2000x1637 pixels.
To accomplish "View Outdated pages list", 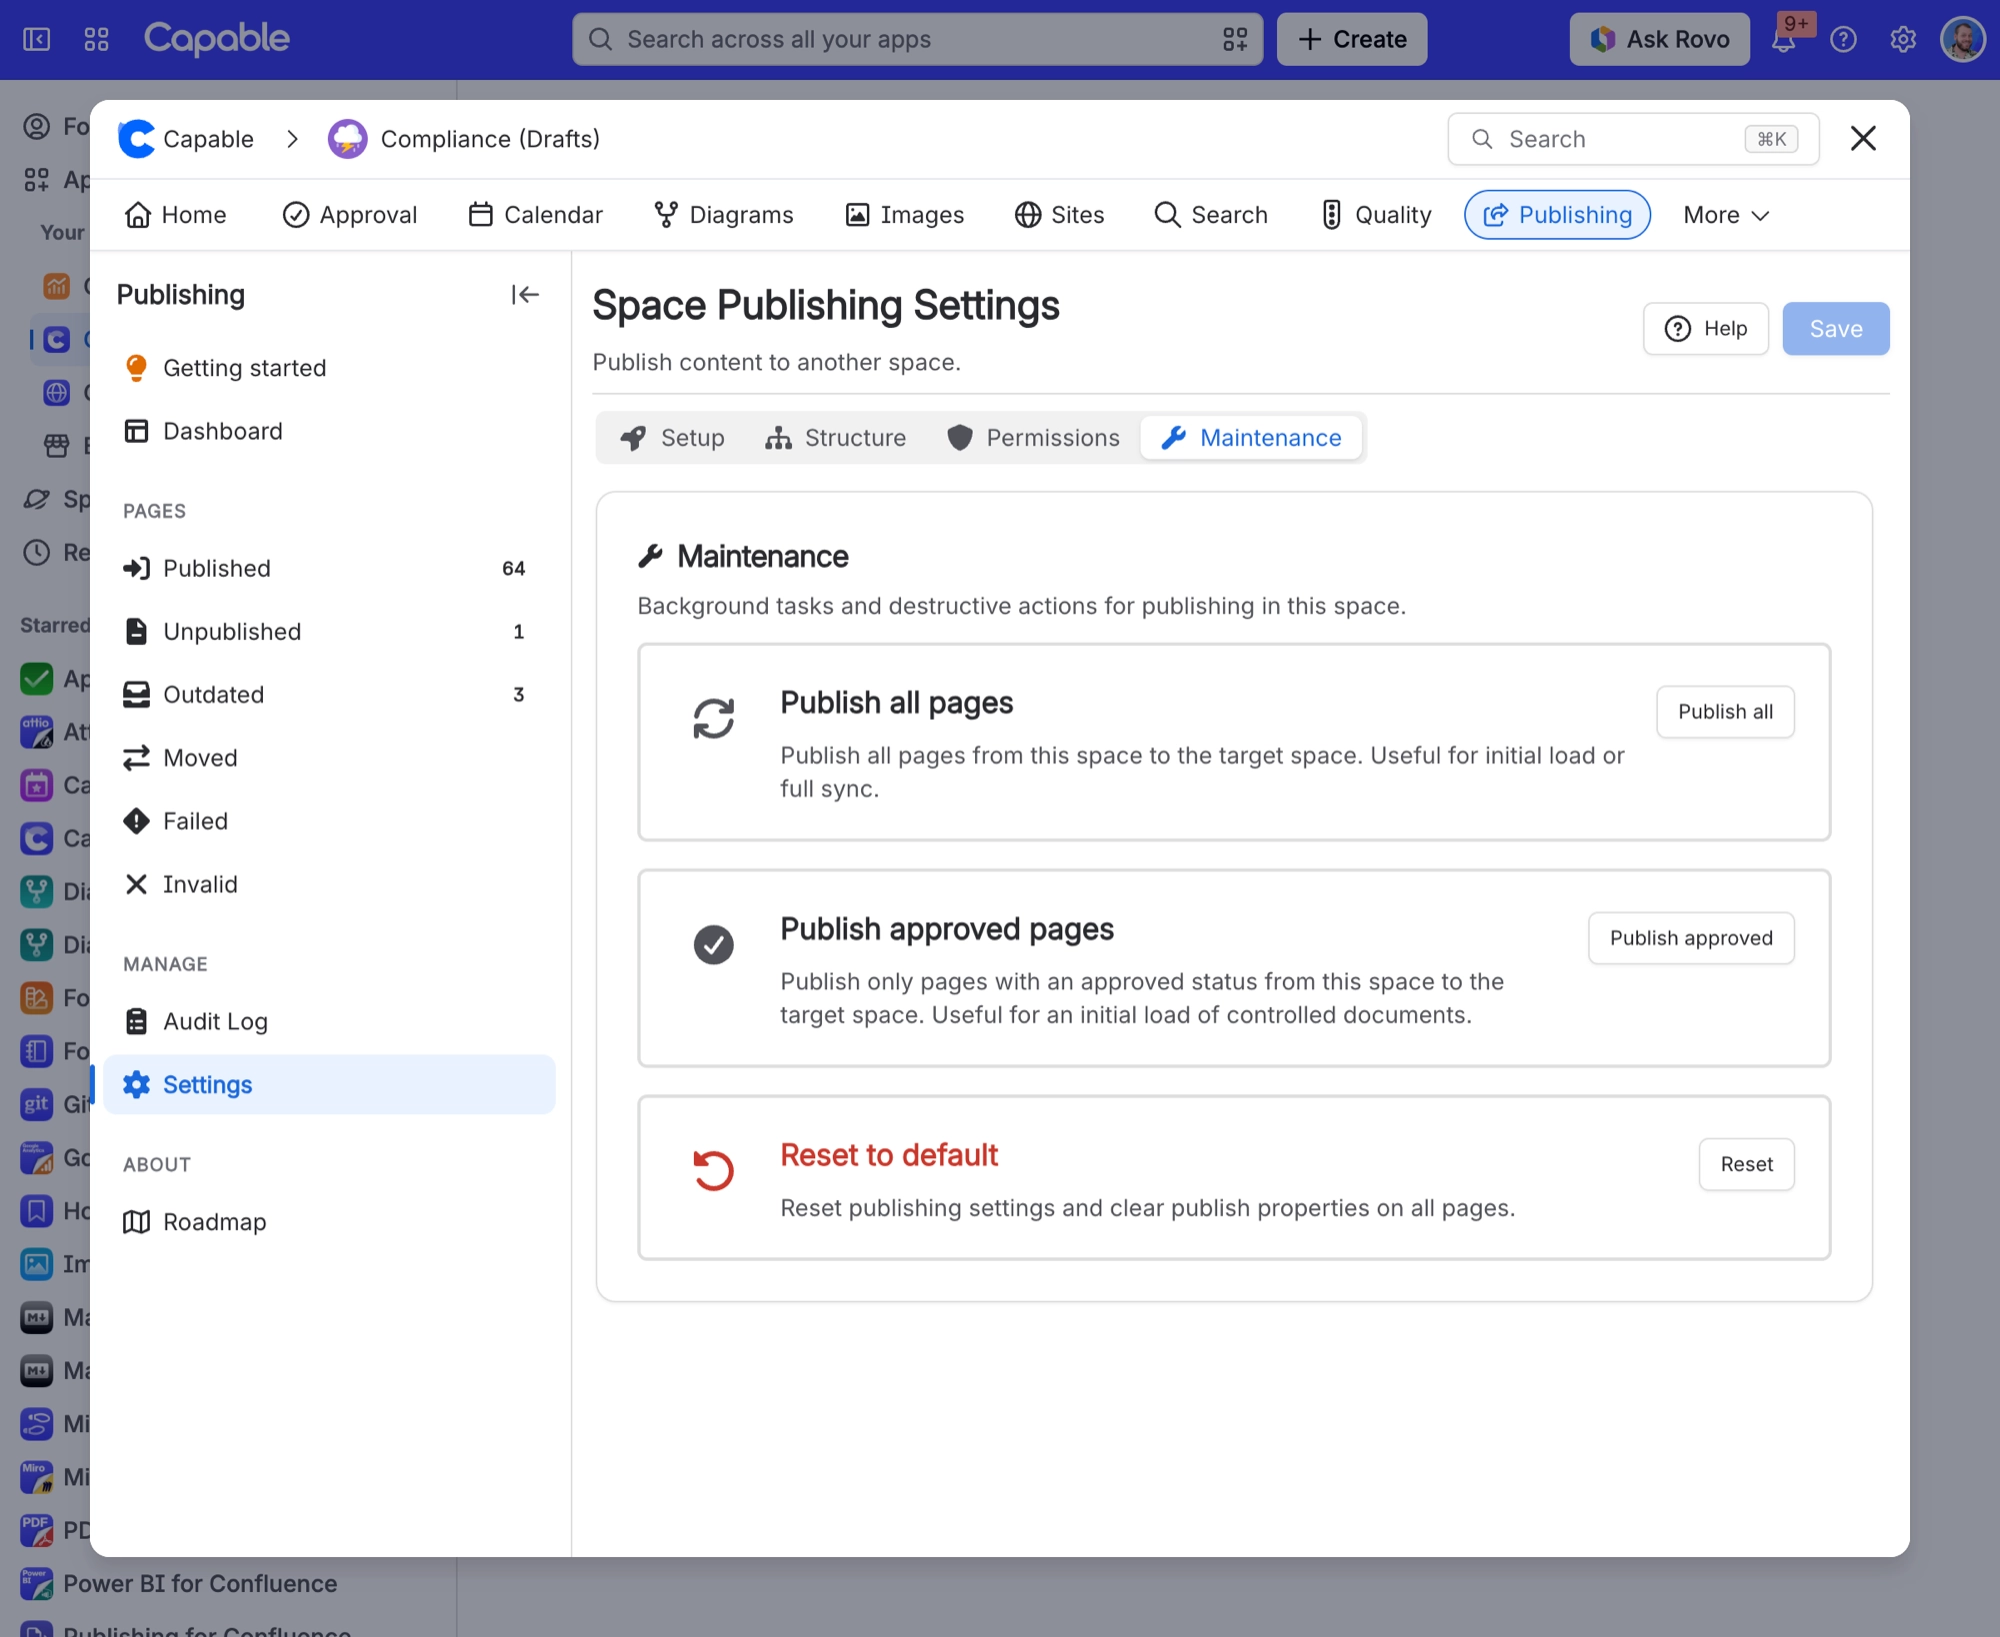I will [x=329, y=694].
